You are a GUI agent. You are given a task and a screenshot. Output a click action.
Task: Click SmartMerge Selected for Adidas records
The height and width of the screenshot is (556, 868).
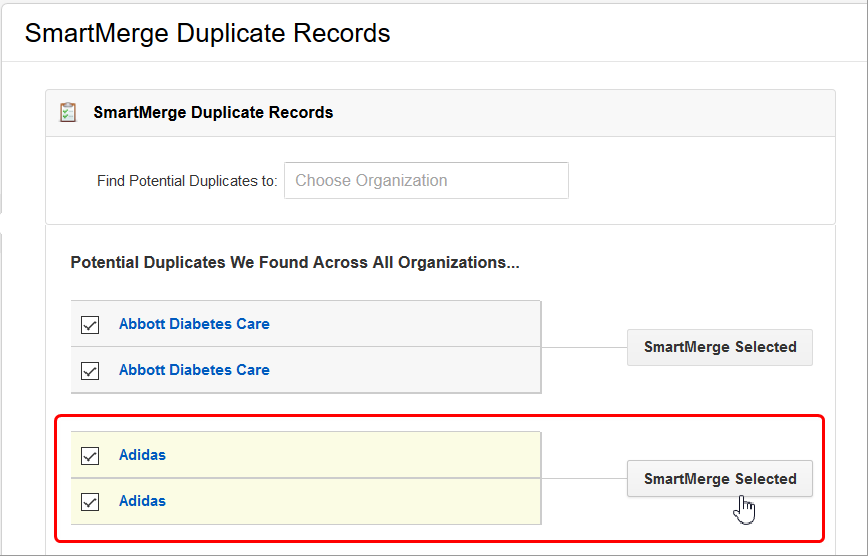pyautogui.click(x=720, y=478)
